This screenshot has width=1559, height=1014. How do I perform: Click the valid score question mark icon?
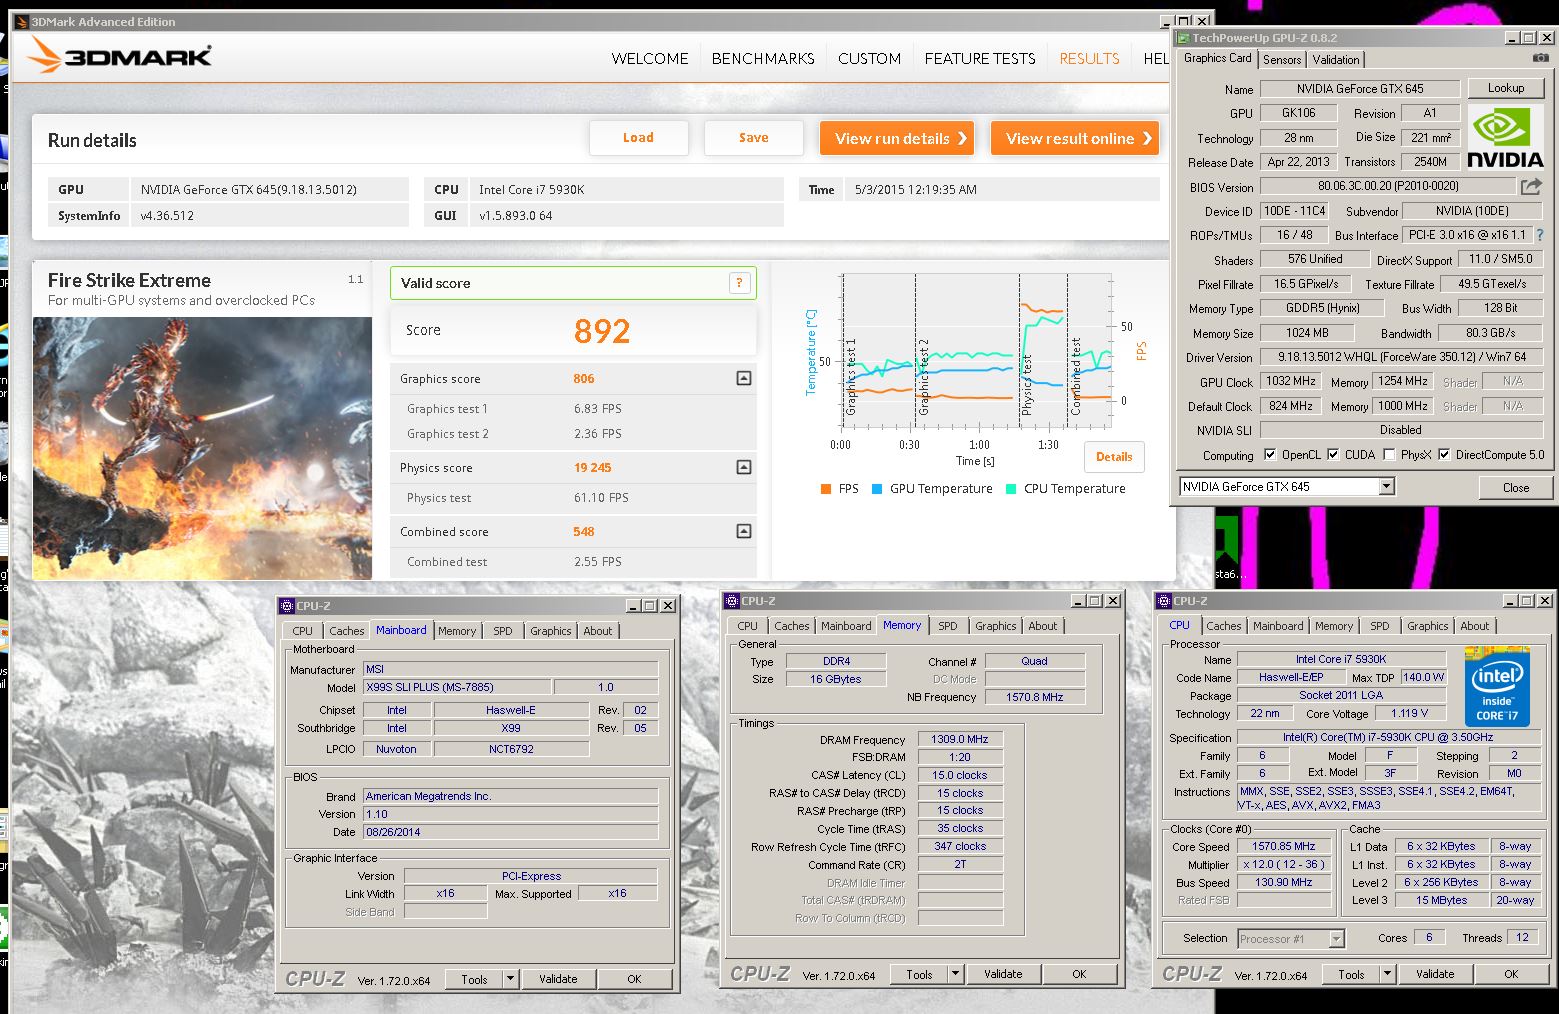tap(739, 283)
